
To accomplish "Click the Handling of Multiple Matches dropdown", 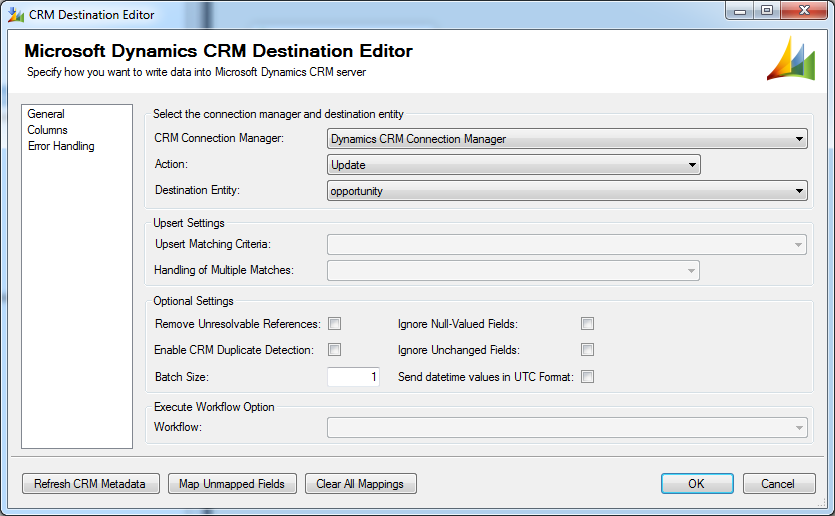I will click(x=513, y=271).
